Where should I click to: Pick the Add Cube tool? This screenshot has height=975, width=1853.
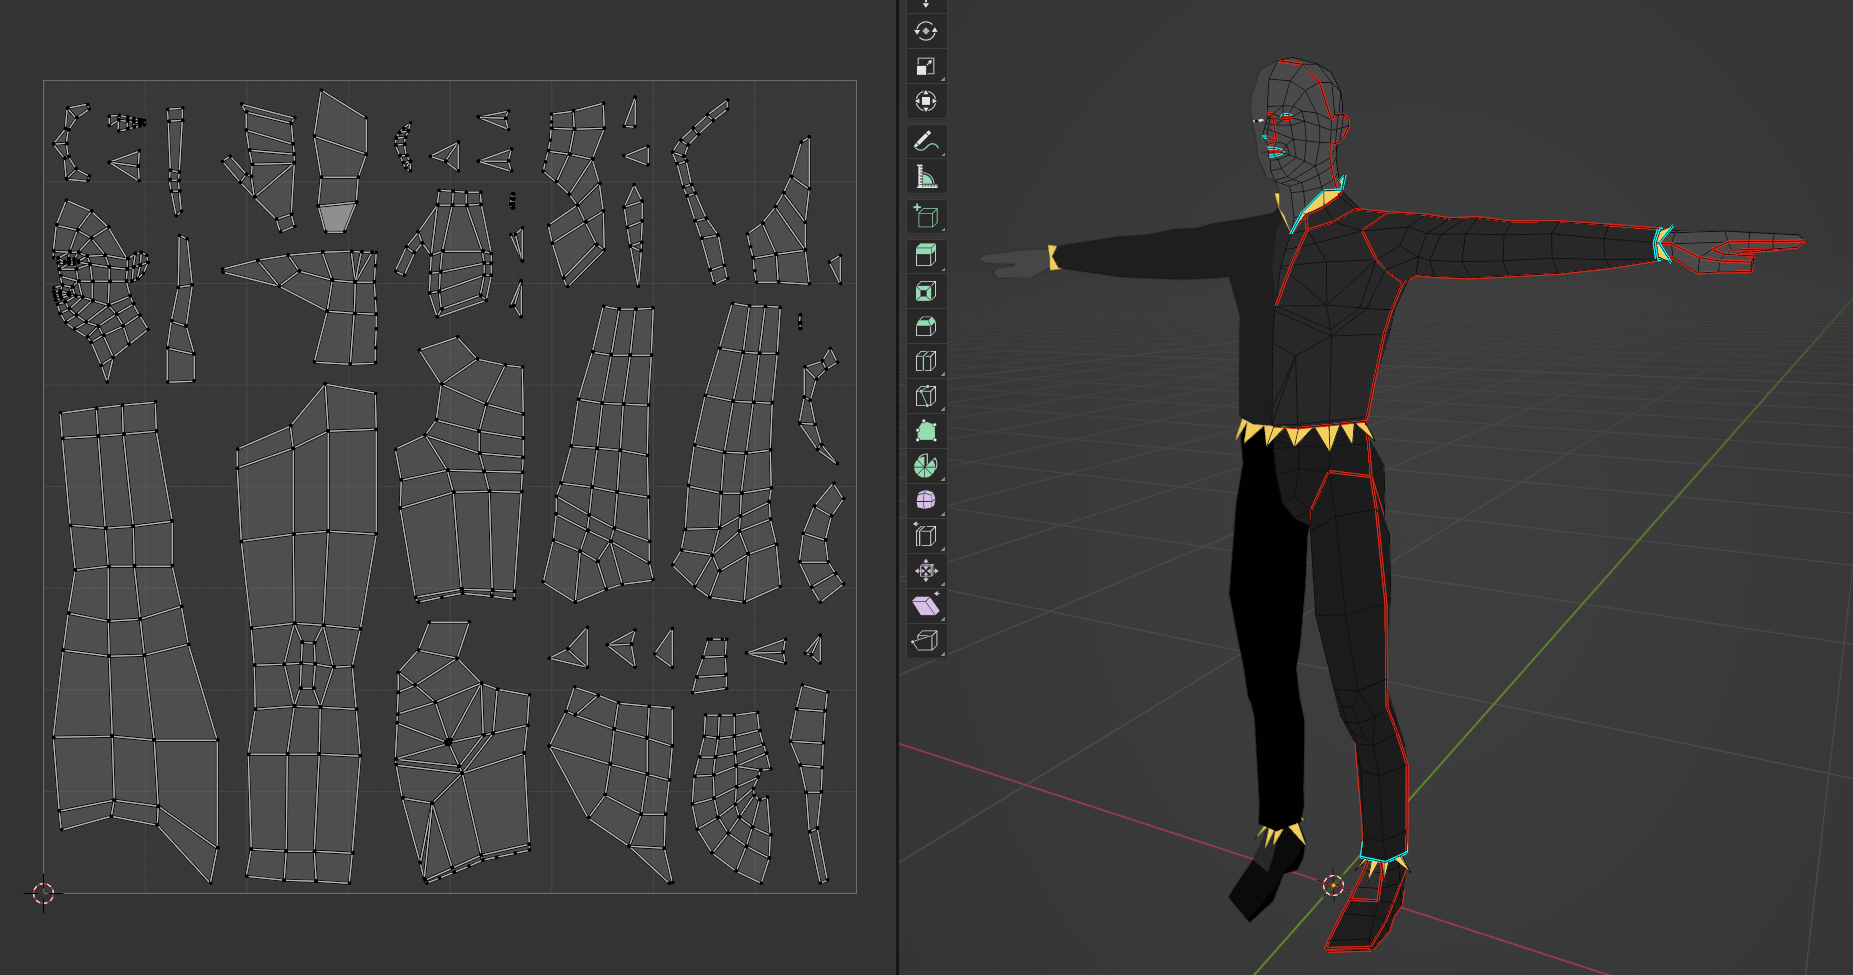[x=926, y=217]
